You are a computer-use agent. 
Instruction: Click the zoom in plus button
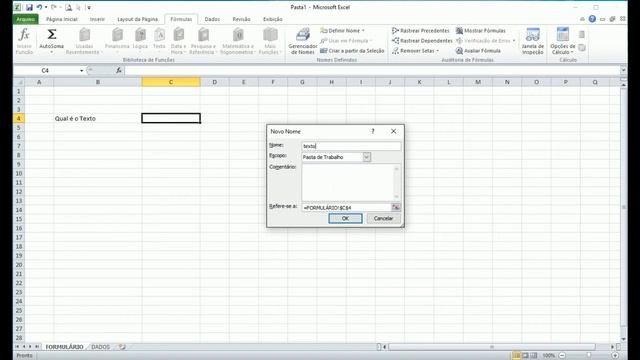tap(615, 356)
